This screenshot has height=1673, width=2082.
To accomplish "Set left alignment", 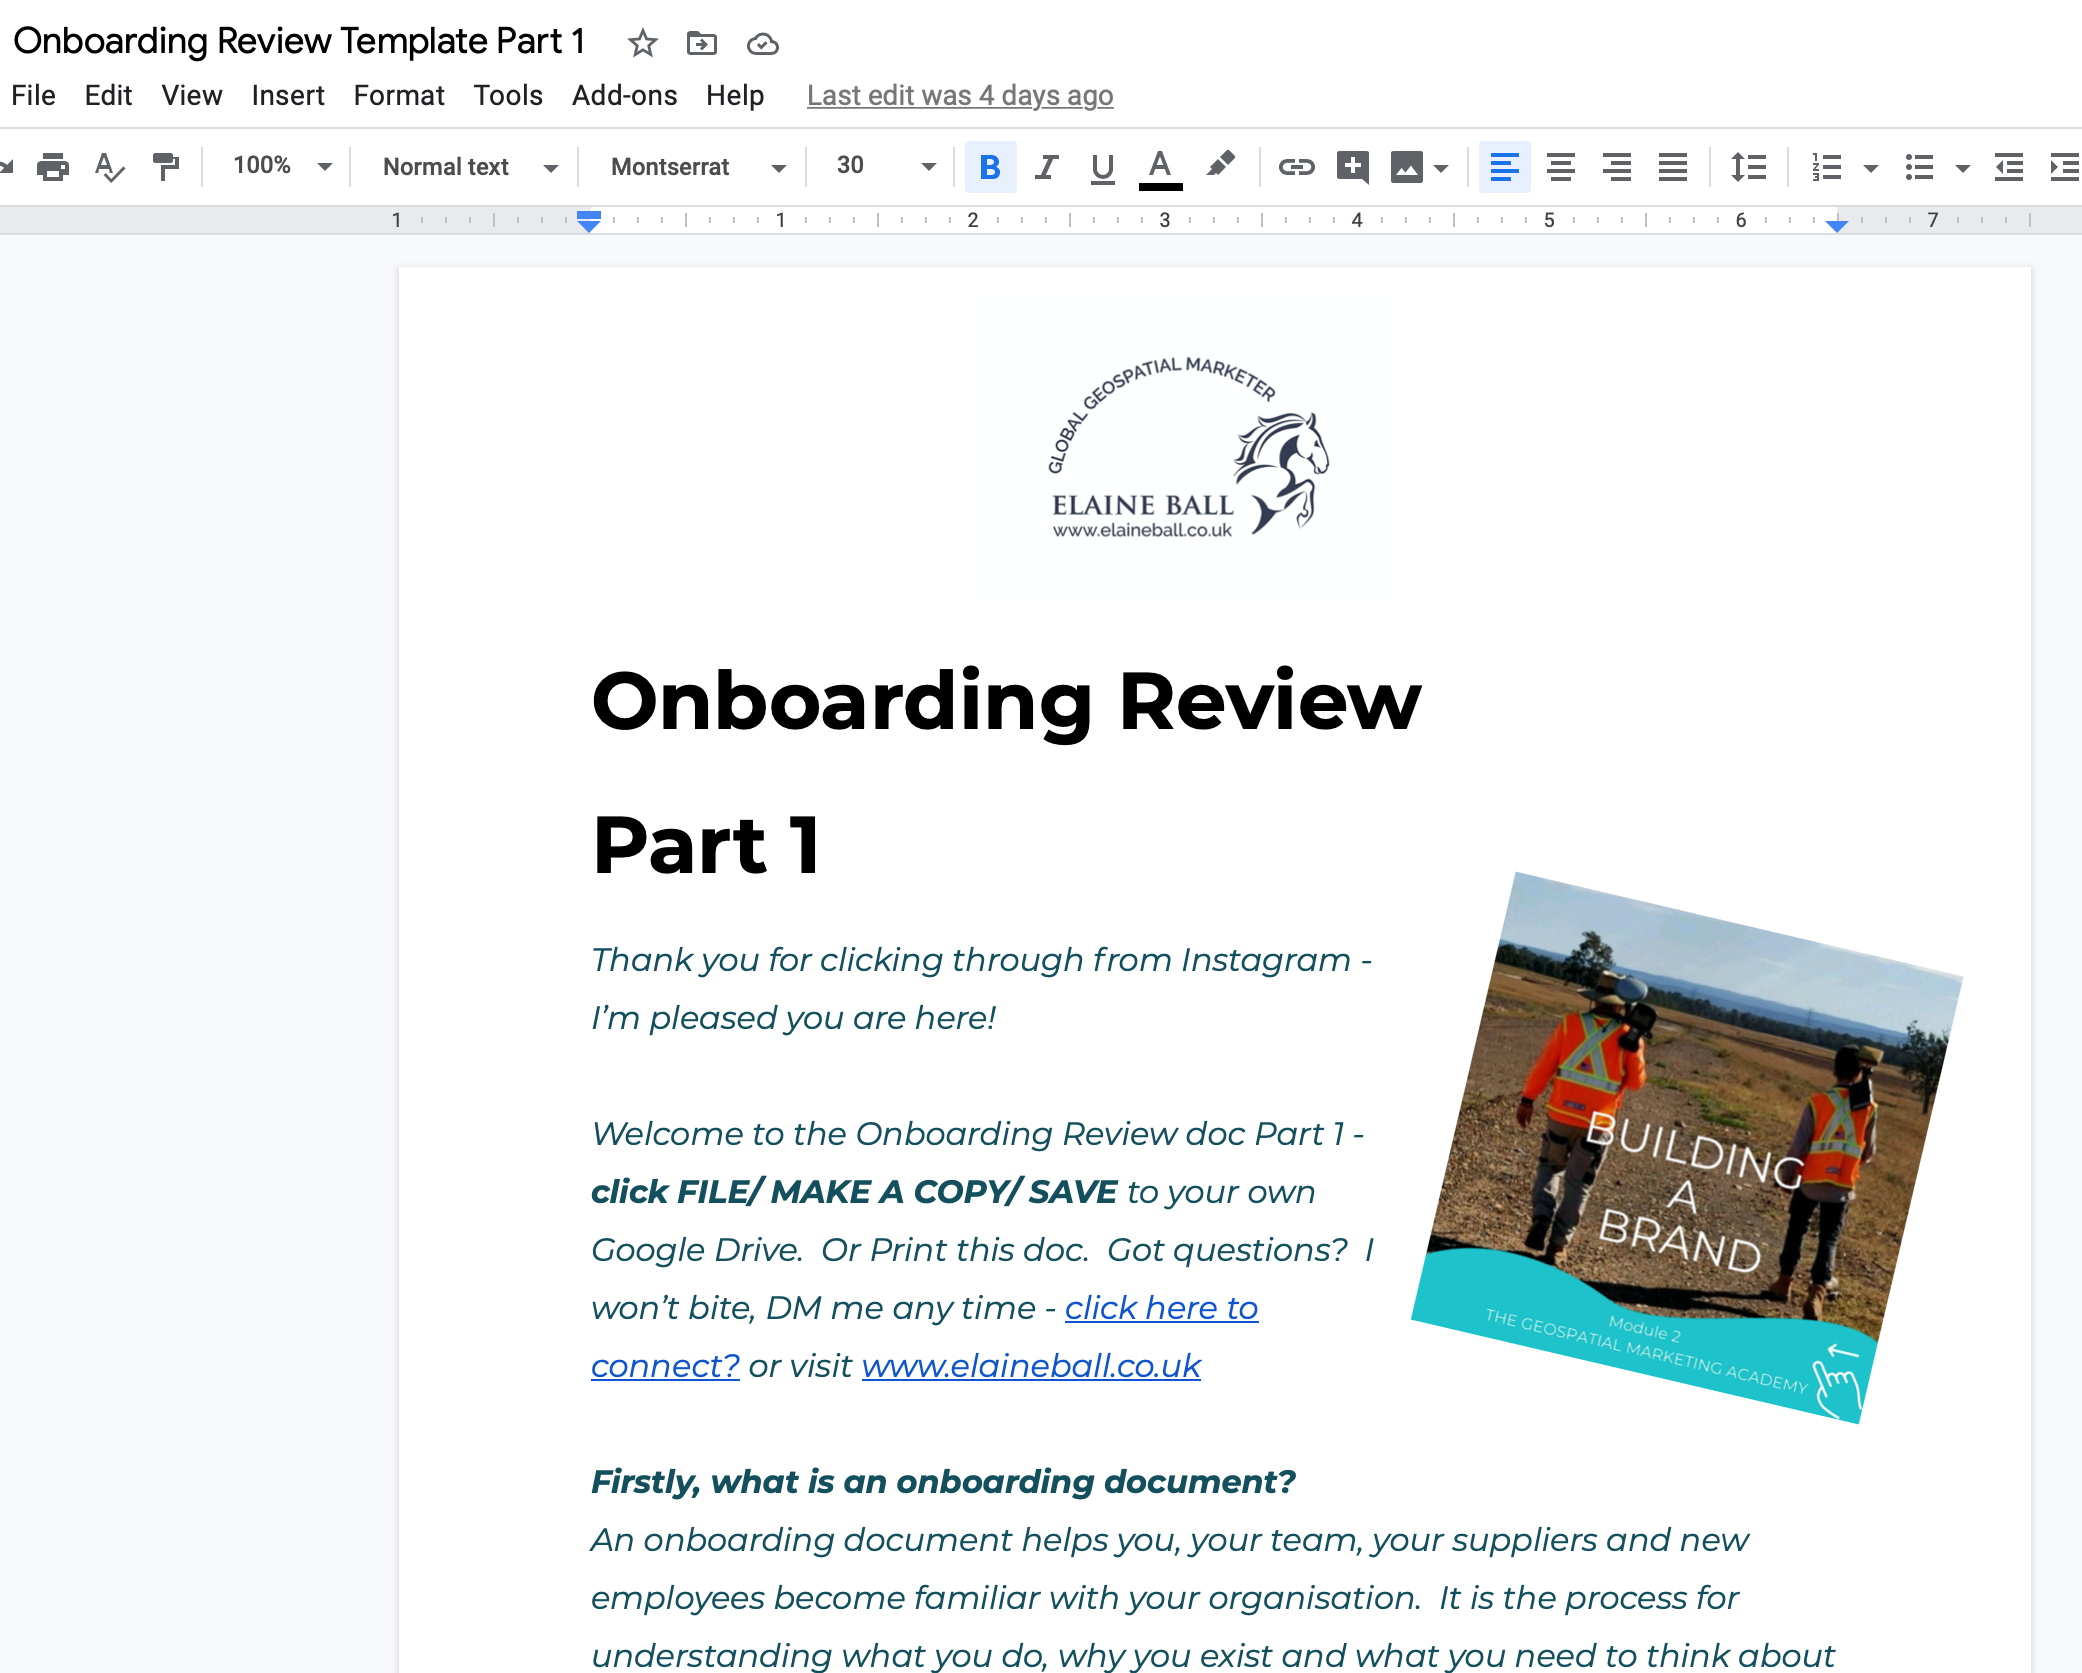I will click(x=1504, y=166).
